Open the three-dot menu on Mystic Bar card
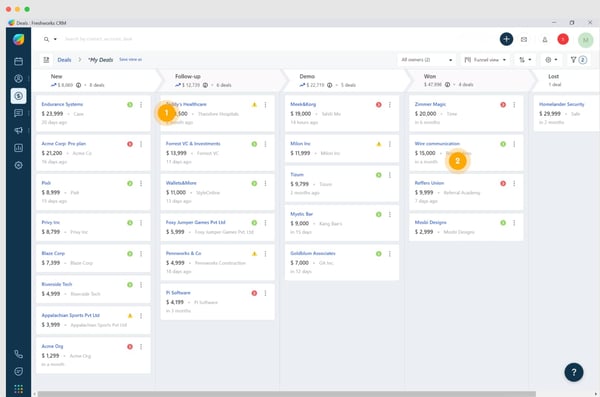 [390, 214]
